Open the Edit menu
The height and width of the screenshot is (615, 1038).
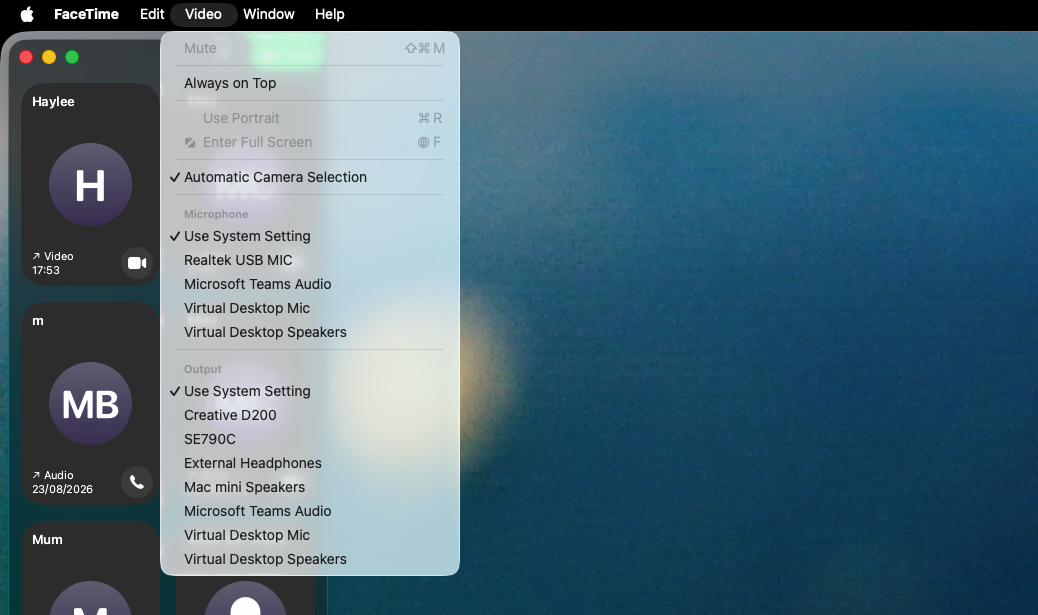(x=152, y=14)
